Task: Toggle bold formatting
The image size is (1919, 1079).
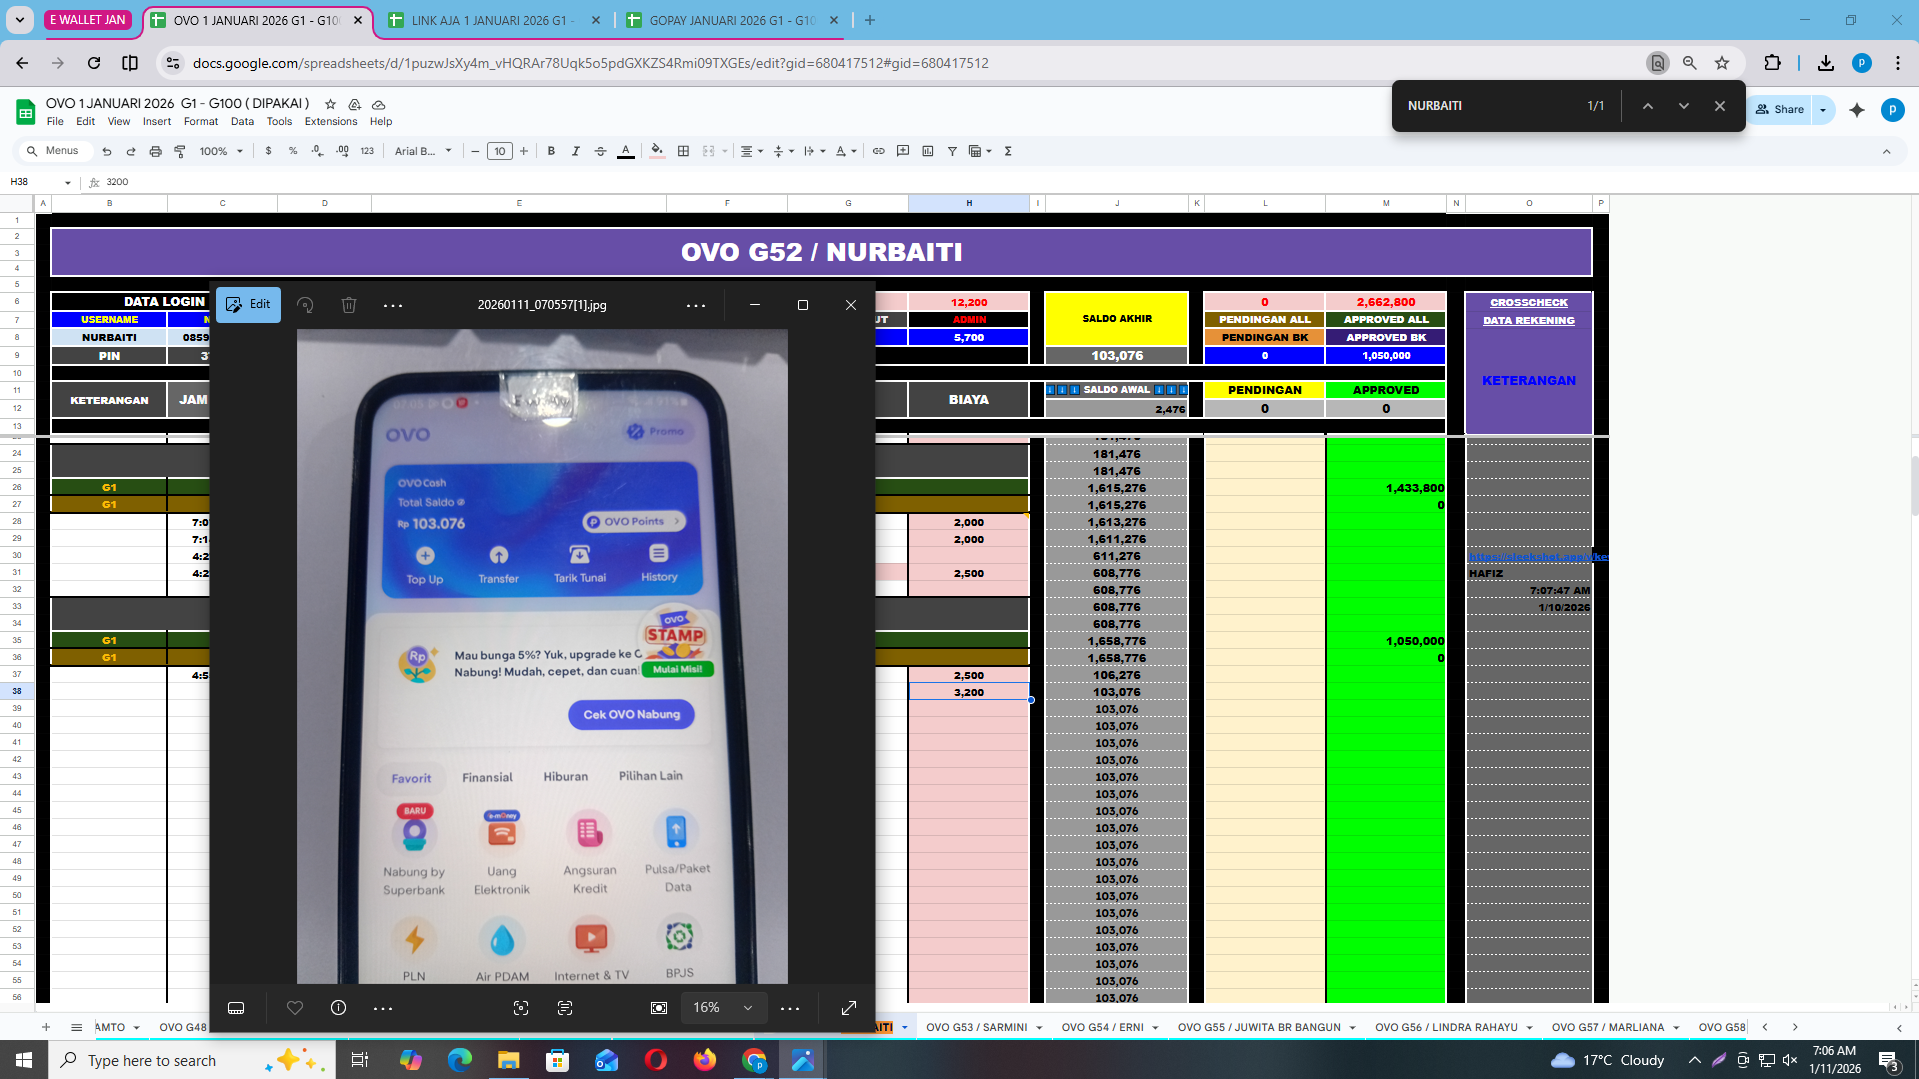Action: [x=551, y=151]
